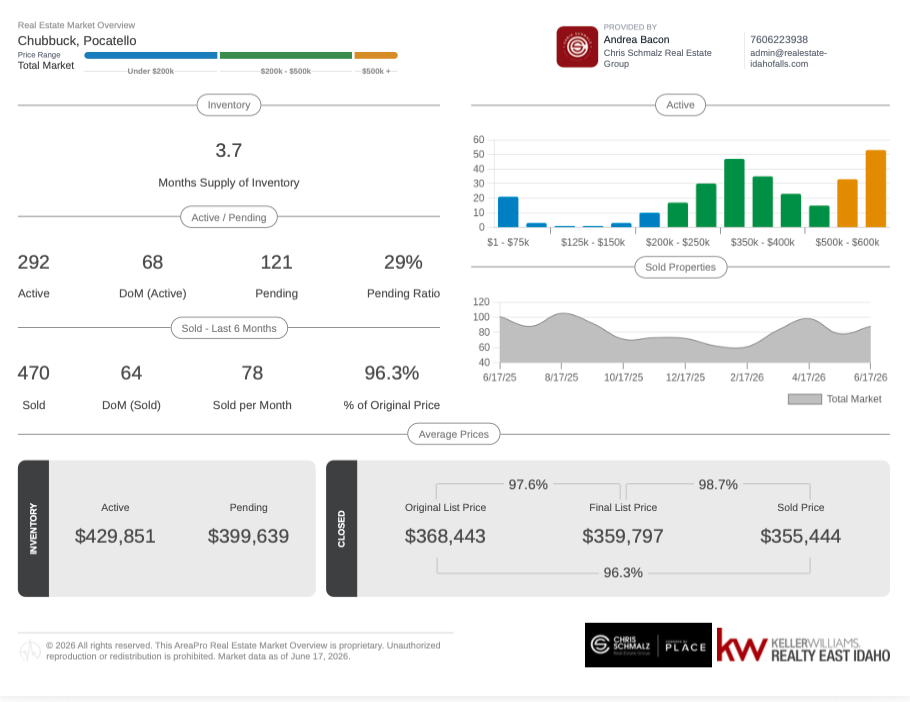The image size is (910, 702).
Task: Click the 78 Sold per Month value
Action: tap(252, 373)
